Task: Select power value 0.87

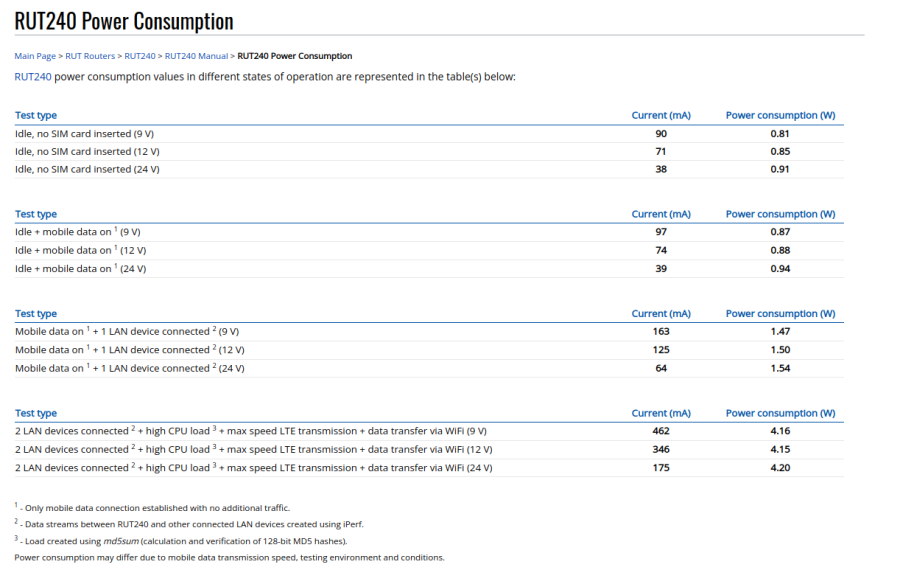Action: [x=780, y=232]
